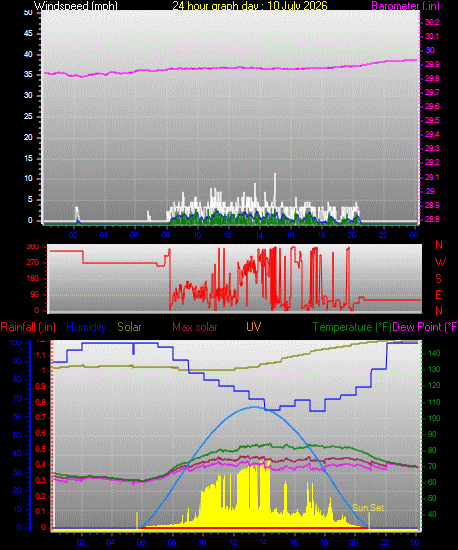The width and height of the screenshot is (458, 550).
Task: Click the green 130 temperature scale value
Action: 434,369
